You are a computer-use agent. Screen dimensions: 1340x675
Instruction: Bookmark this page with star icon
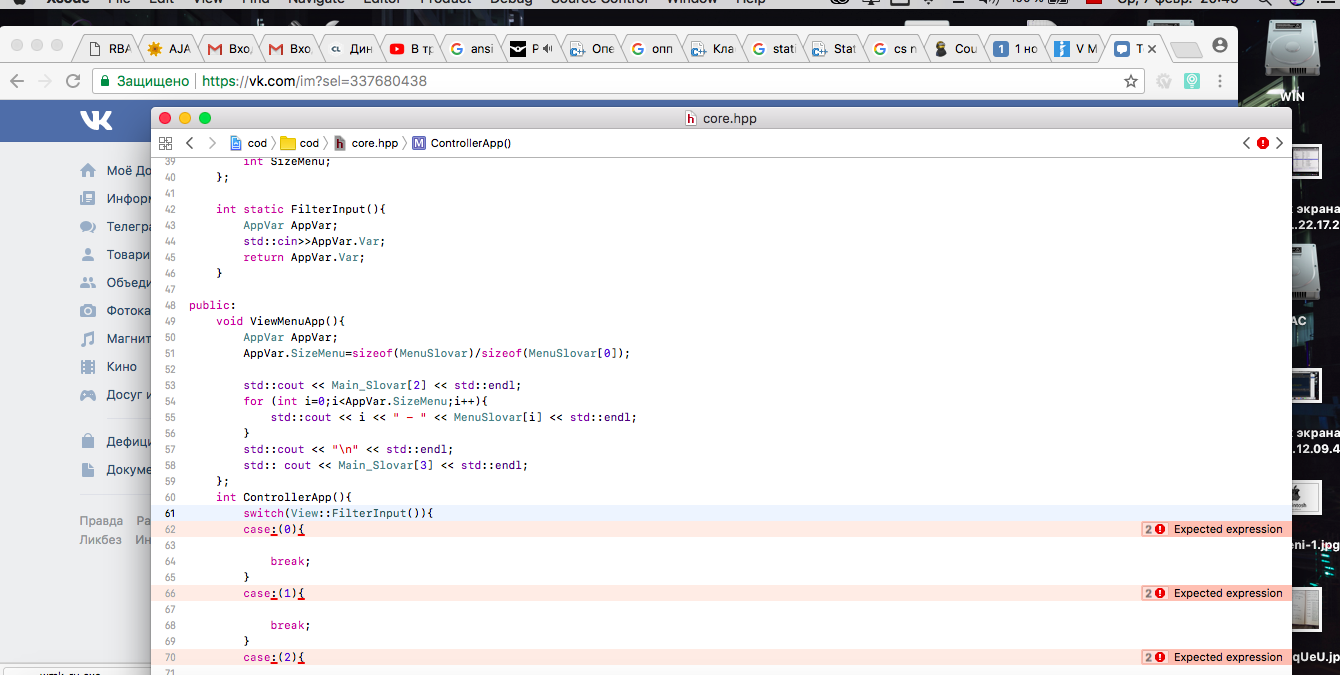coord(1131,81)
